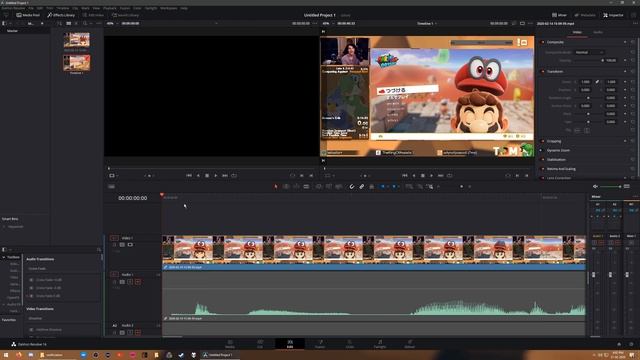
Task: Open the Workspace menu
Action: coord(169,8)
